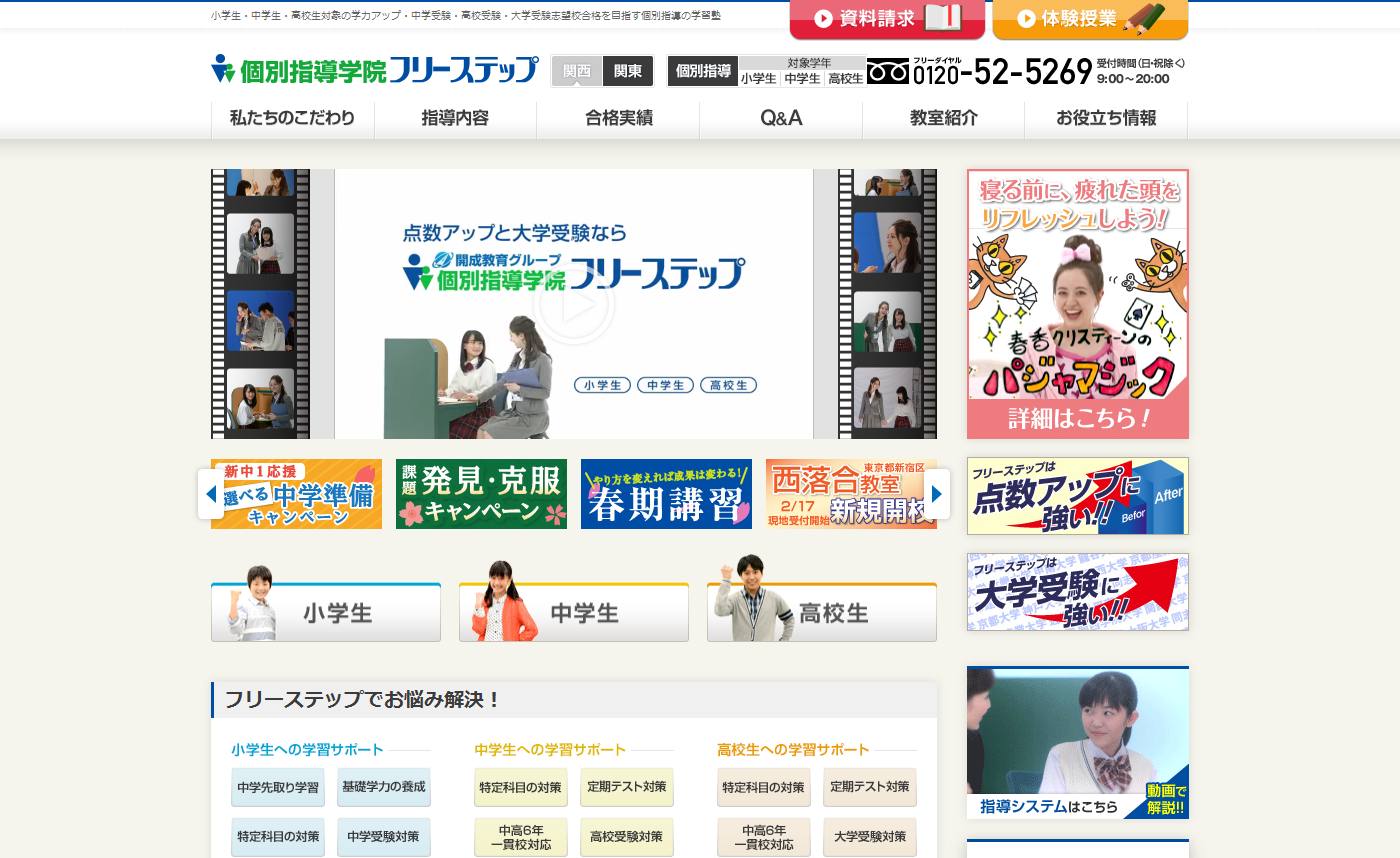1400x858 pixels.
Task: Click 中学生 中高6年一貫校対応 button
Action: (521, 837)
